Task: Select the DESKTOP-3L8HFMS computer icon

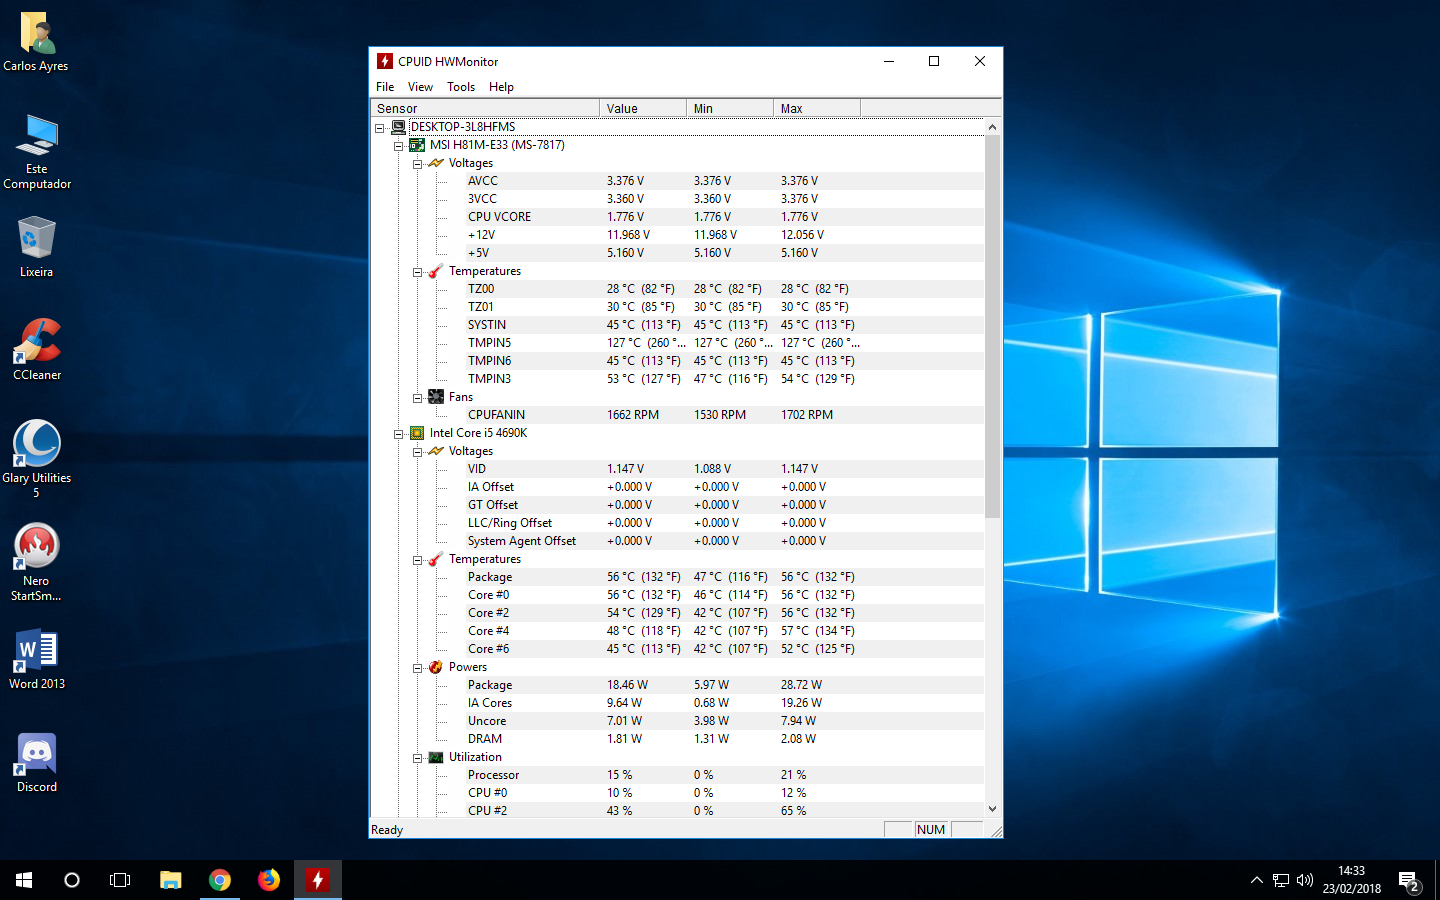Action: pyautogui.click(x=398, y=127)
